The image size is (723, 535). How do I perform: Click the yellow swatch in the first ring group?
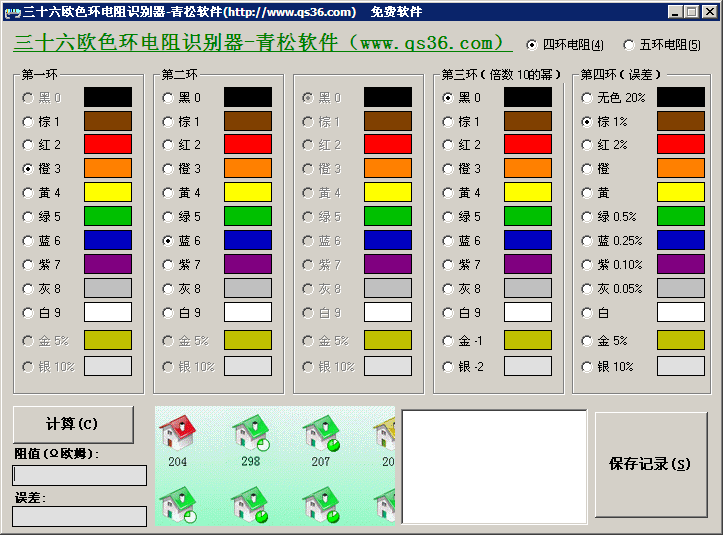108,192
